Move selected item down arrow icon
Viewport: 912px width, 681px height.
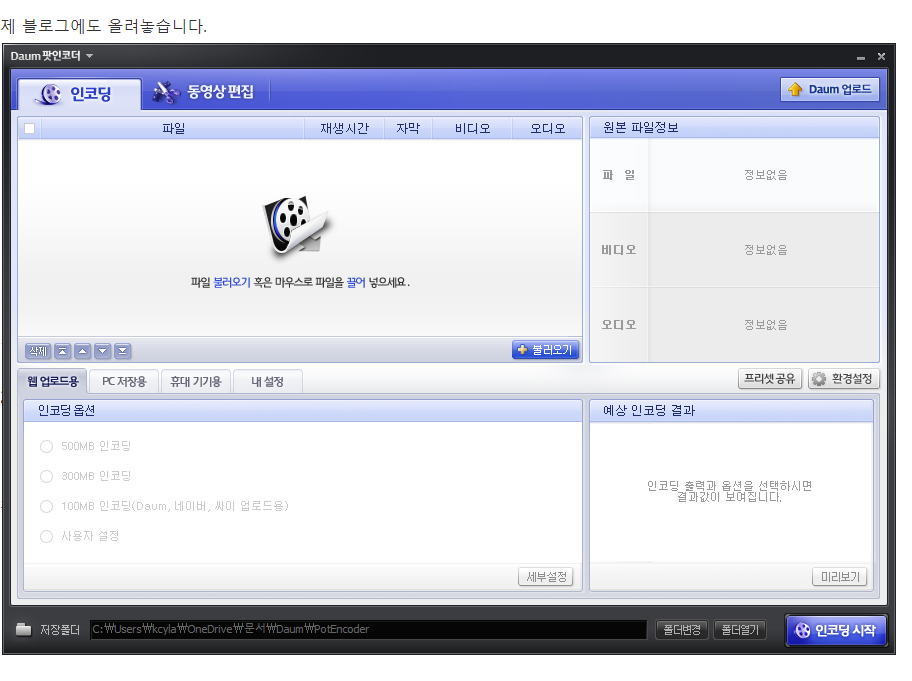click(x=102, y=351)
